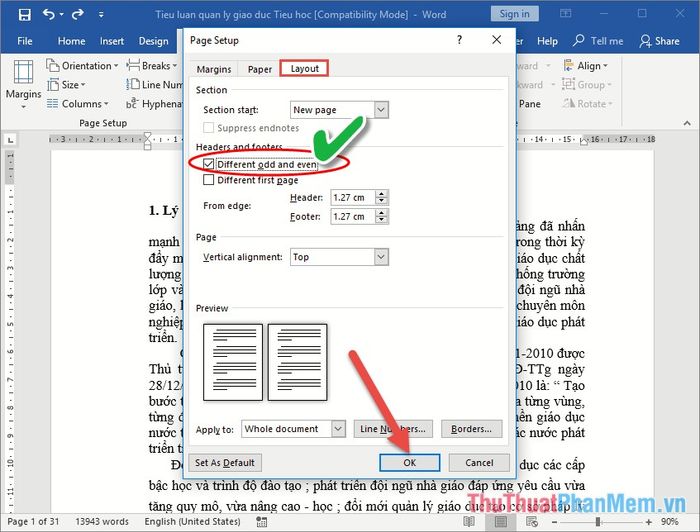The height and width of the screenshot is (532, 700).
Task: Open the Margins gallery in the ribbon
Action: (23, 85)
